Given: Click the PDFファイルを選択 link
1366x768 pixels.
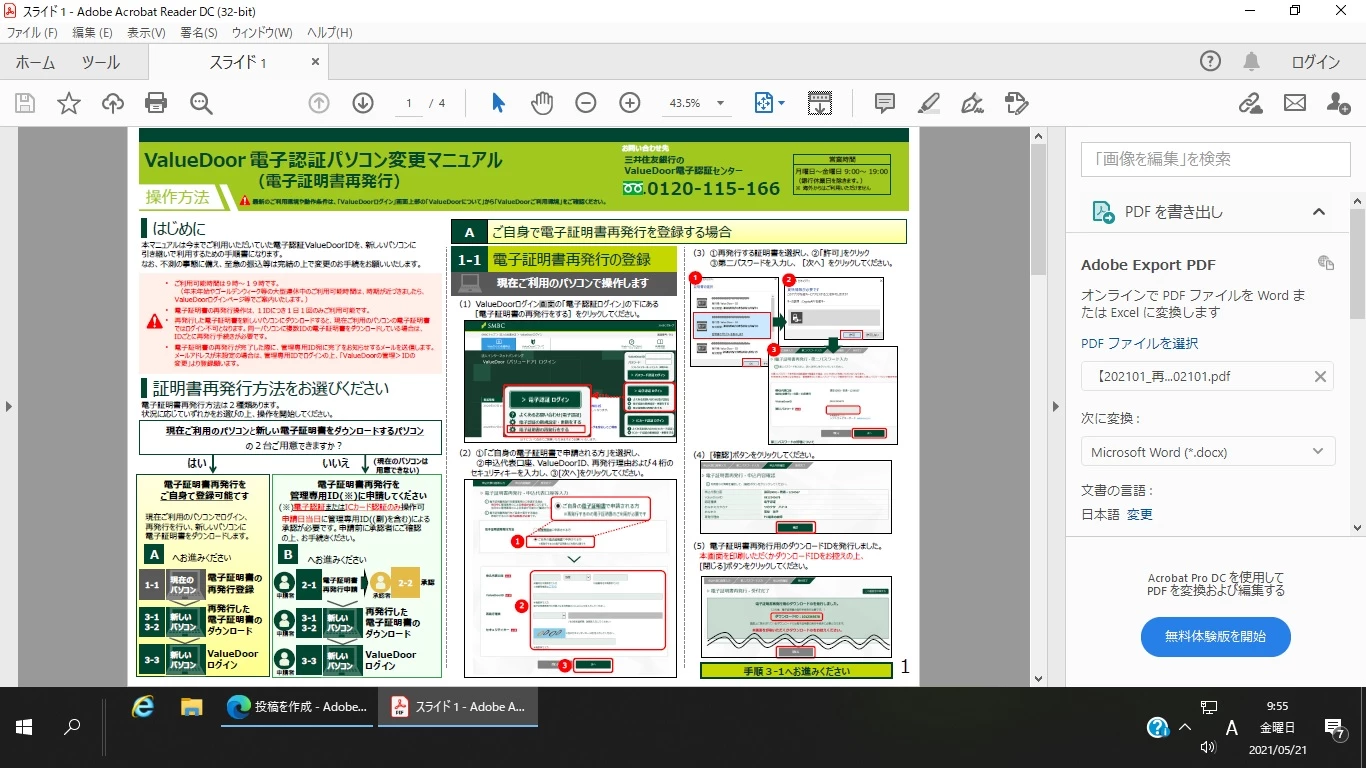Looking at the screenshot, I should [1139, 343].
